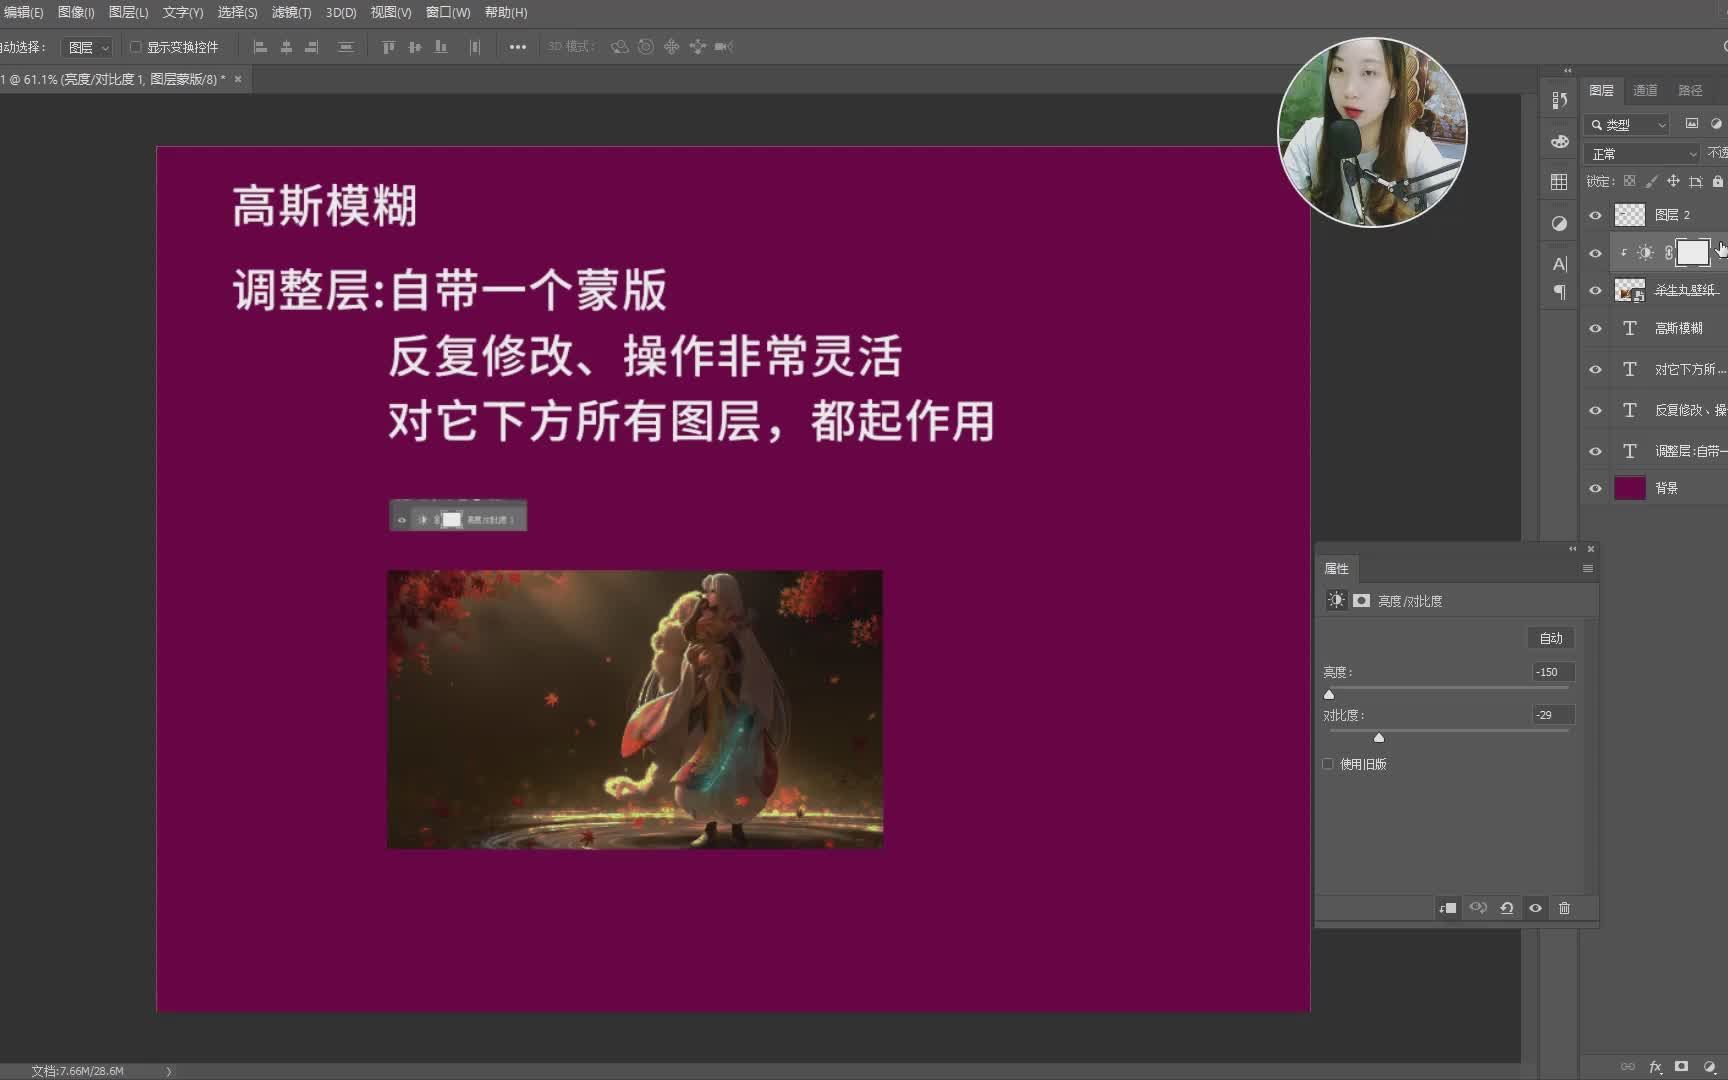Open the 文字(Y) menu

coord(183,12)
